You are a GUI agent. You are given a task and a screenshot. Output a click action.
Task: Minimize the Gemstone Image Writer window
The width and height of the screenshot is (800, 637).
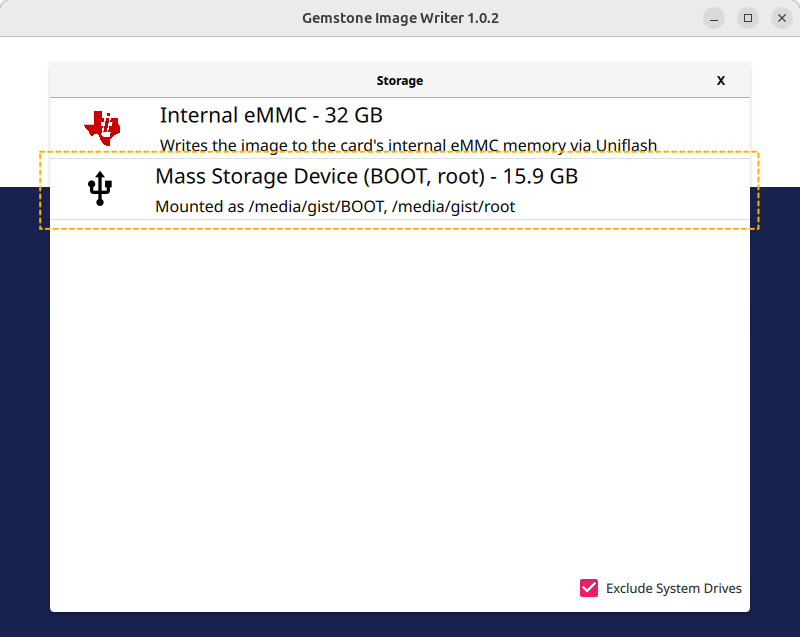click(714, 18)
